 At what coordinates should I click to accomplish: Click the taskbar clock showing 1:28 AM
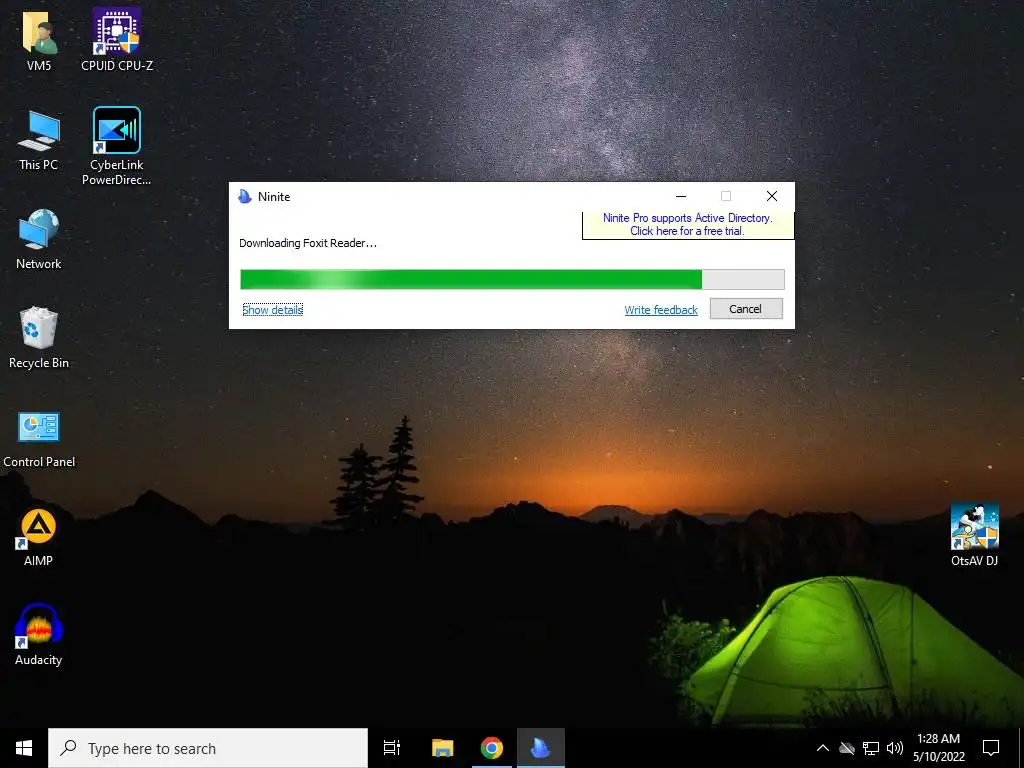(938, 748)
